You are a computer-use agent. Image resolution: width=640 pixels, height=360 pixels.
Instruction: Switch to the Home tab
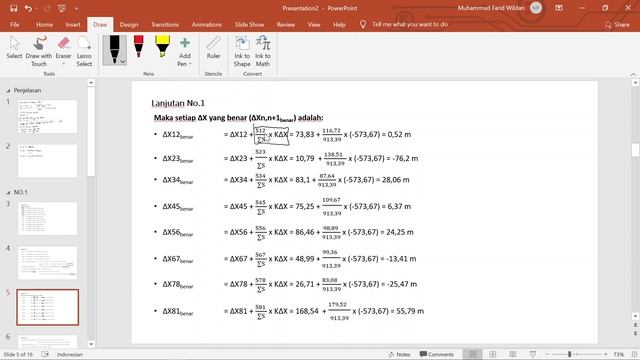tap(44, 24)
